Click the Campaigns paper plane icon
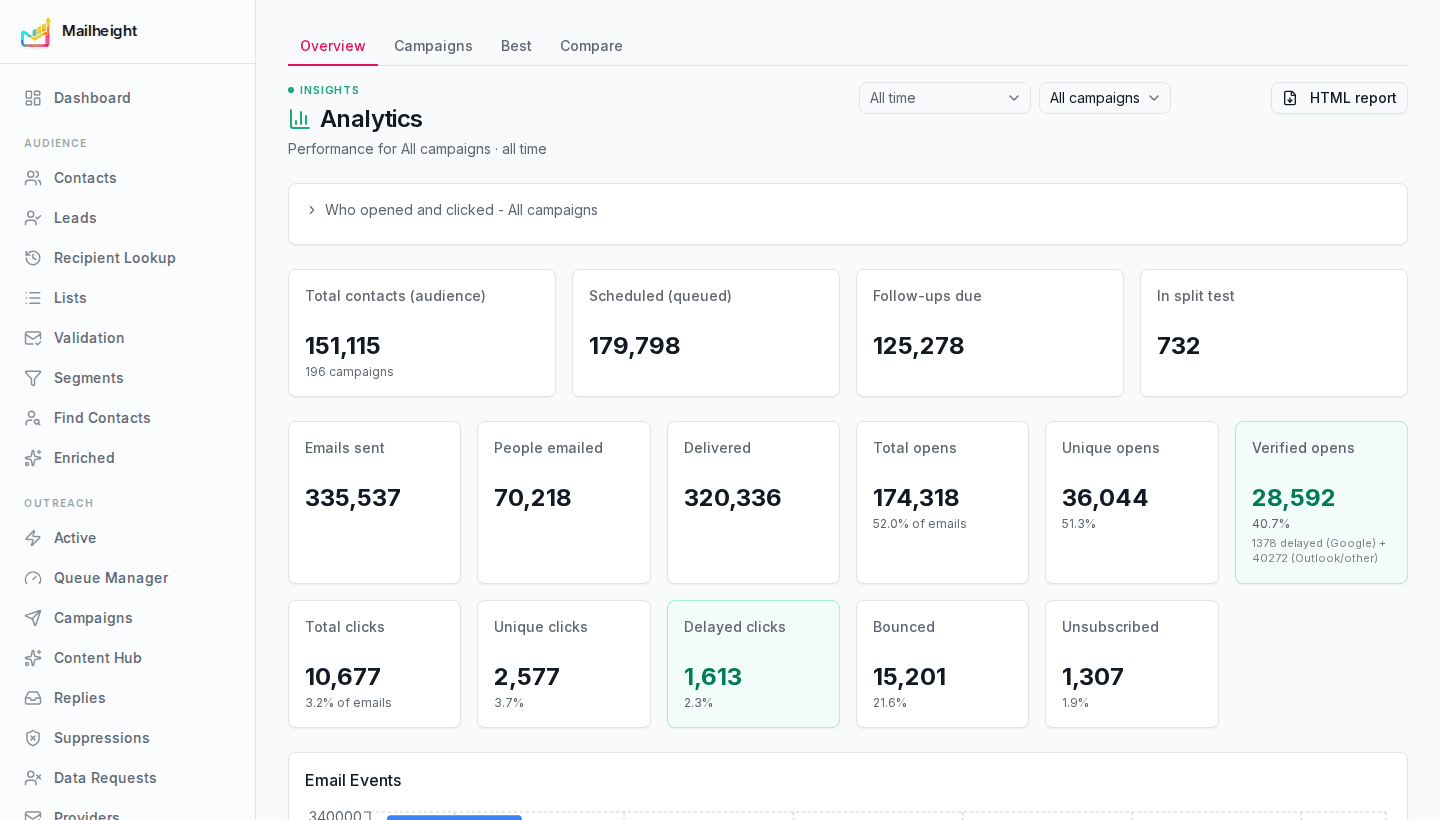Screen dimensions: 1440x820 33,618
